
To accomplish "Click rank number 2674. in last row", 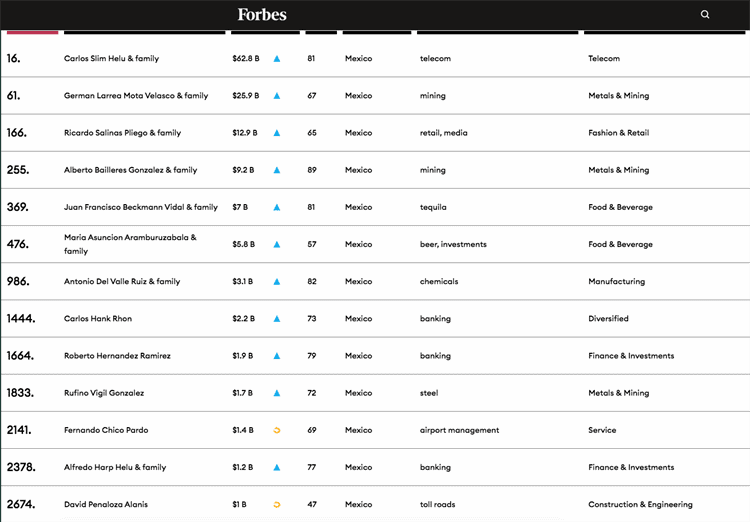I will pos(20,505).
